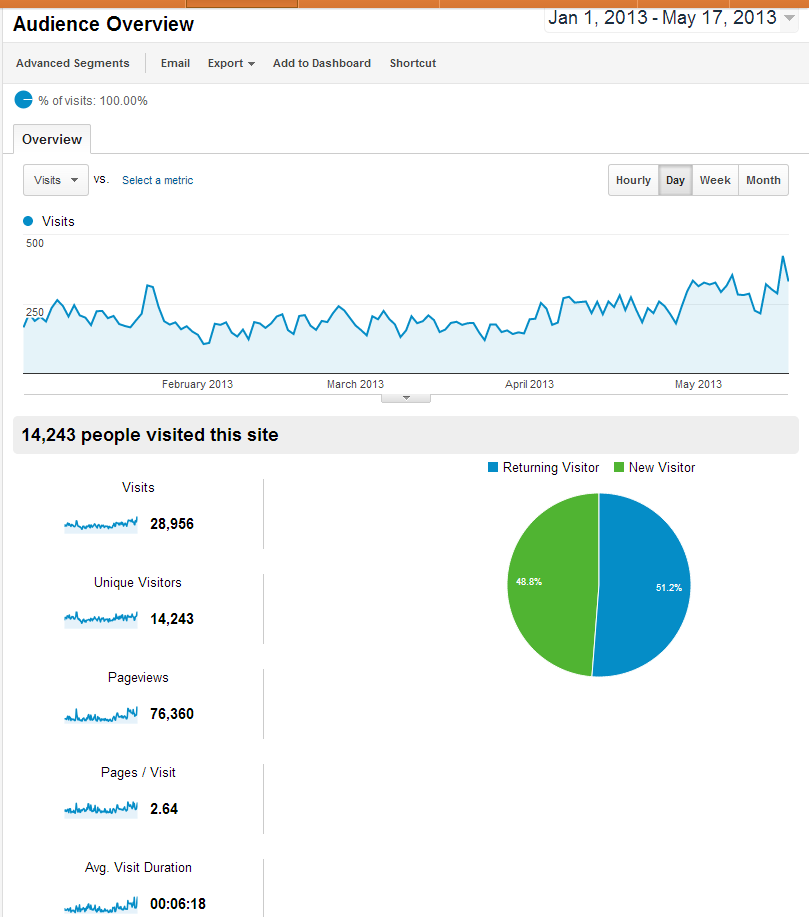Click the Pages / Visit sparkline
The image size is (809, 917).
(100, 807)
